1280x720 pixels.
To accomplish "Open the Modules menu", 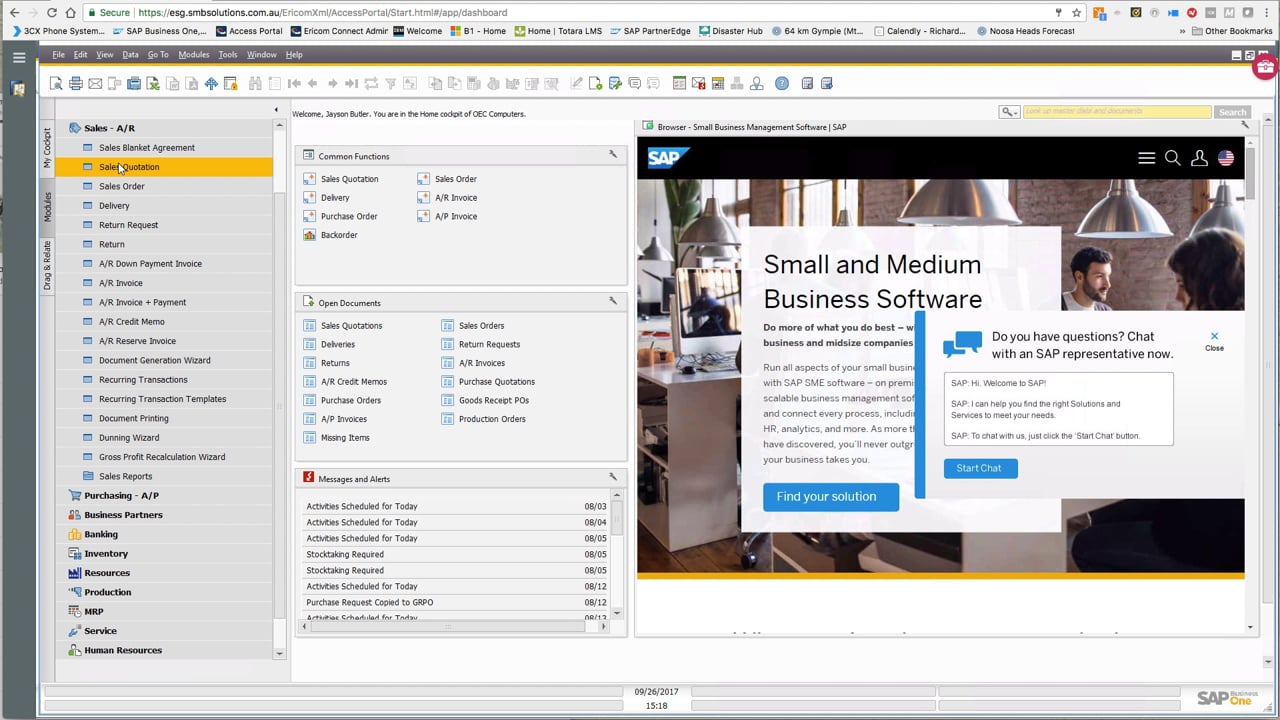I will coord(194,55).
